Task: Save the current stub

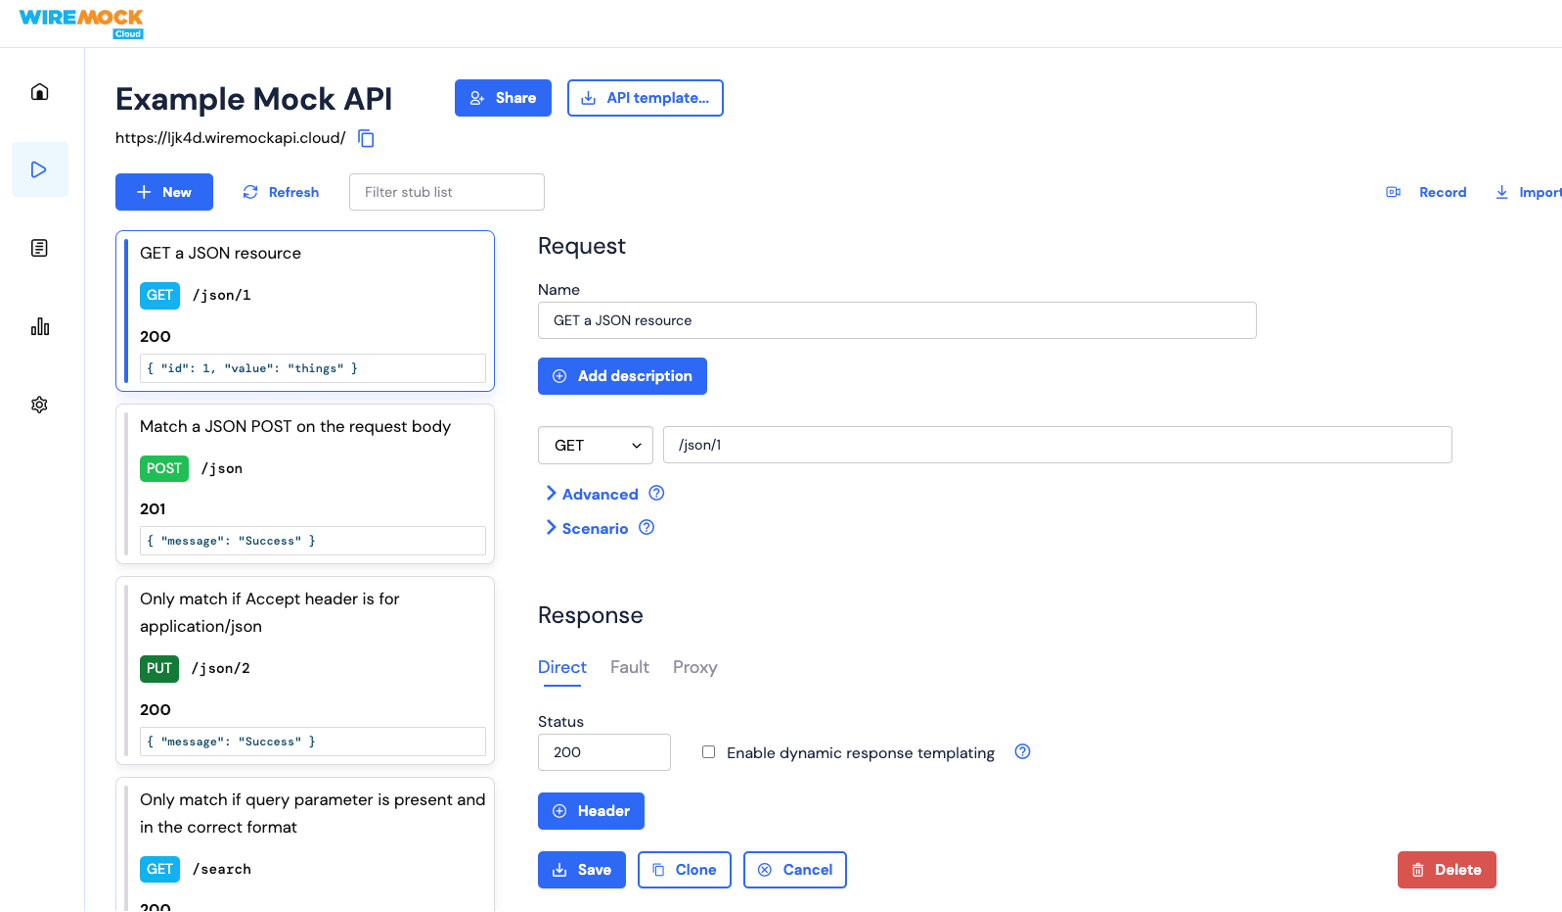Action: 581,869
